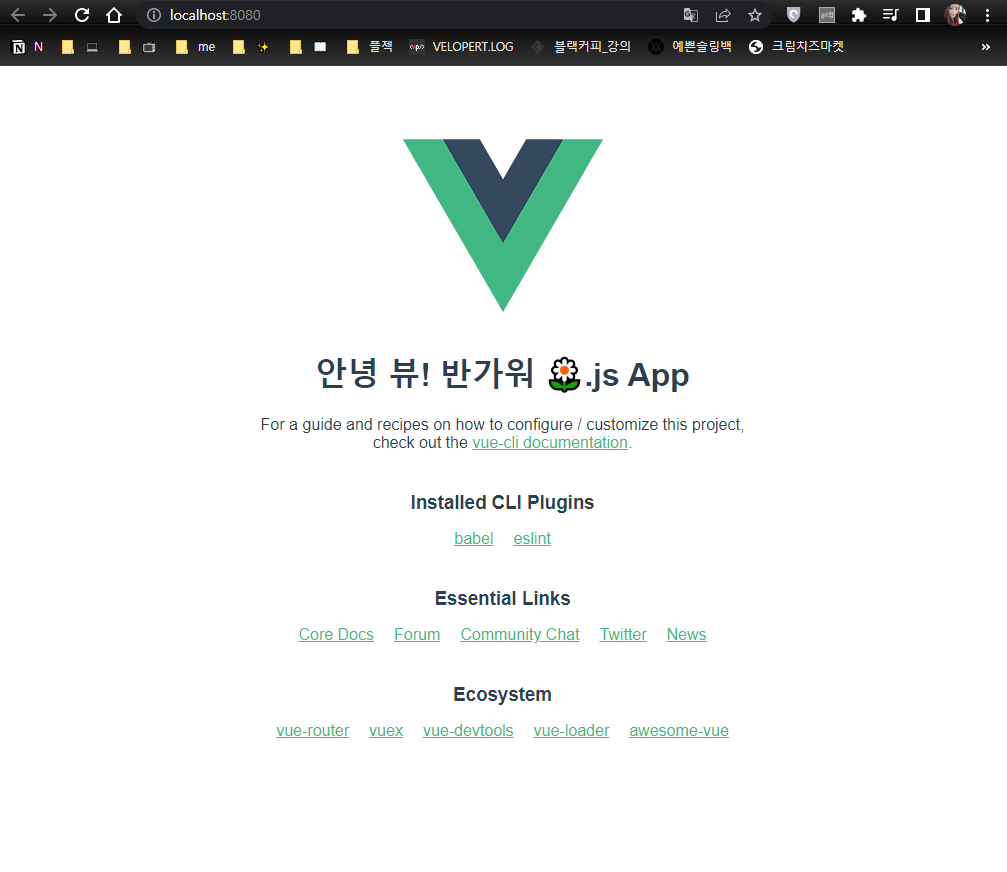Open the Notion N bookmark
The width and height of the screenshot is (1007, 872).
pos(28,47)
